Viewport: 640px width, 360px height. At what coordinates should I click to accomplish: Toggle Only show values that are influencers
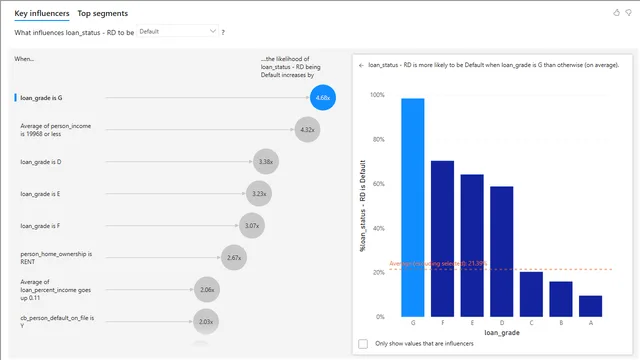point(363,344)
